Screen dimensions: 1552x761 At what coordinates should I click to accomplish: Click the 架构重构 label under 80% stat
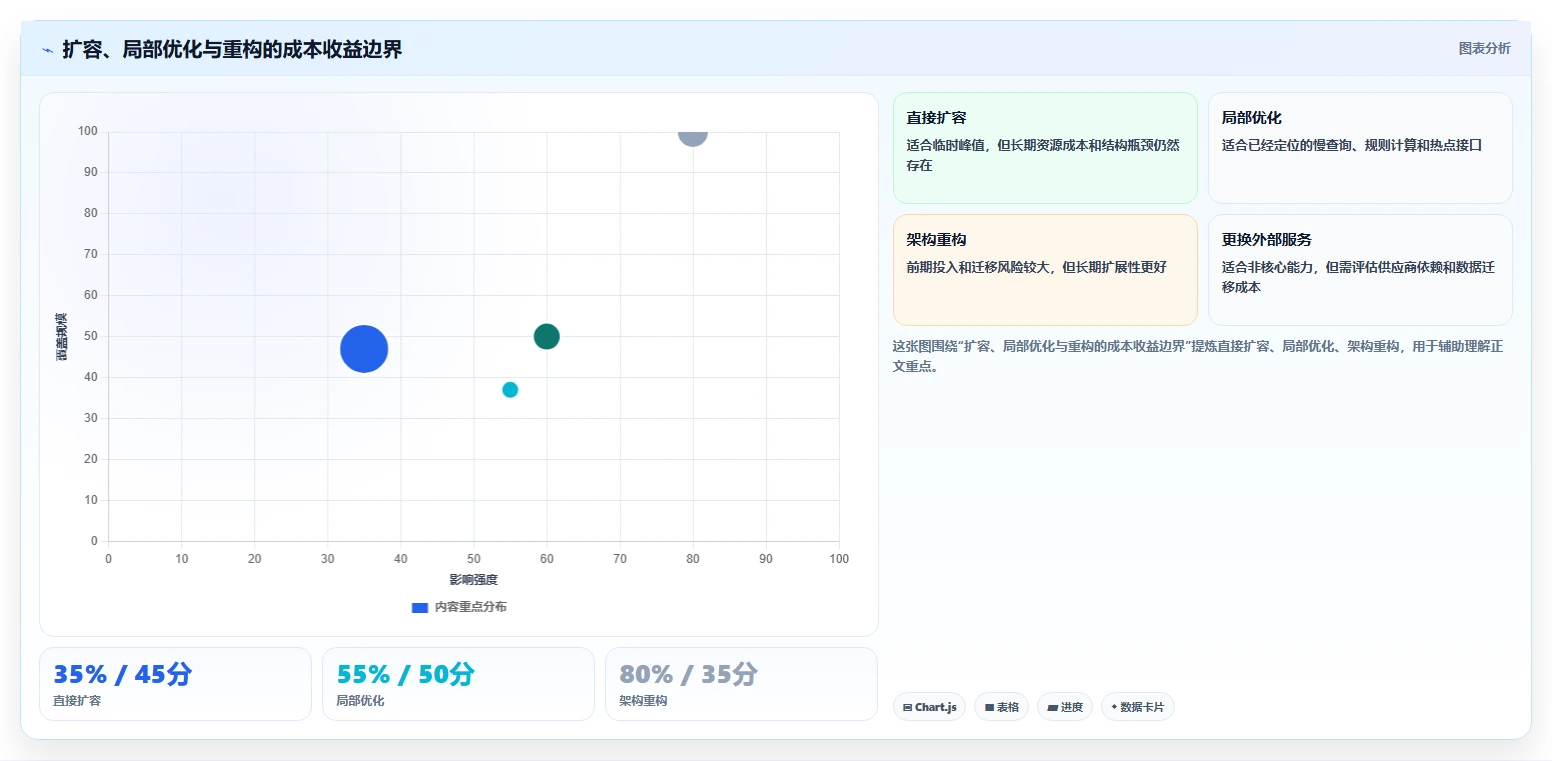click(643, 701)
